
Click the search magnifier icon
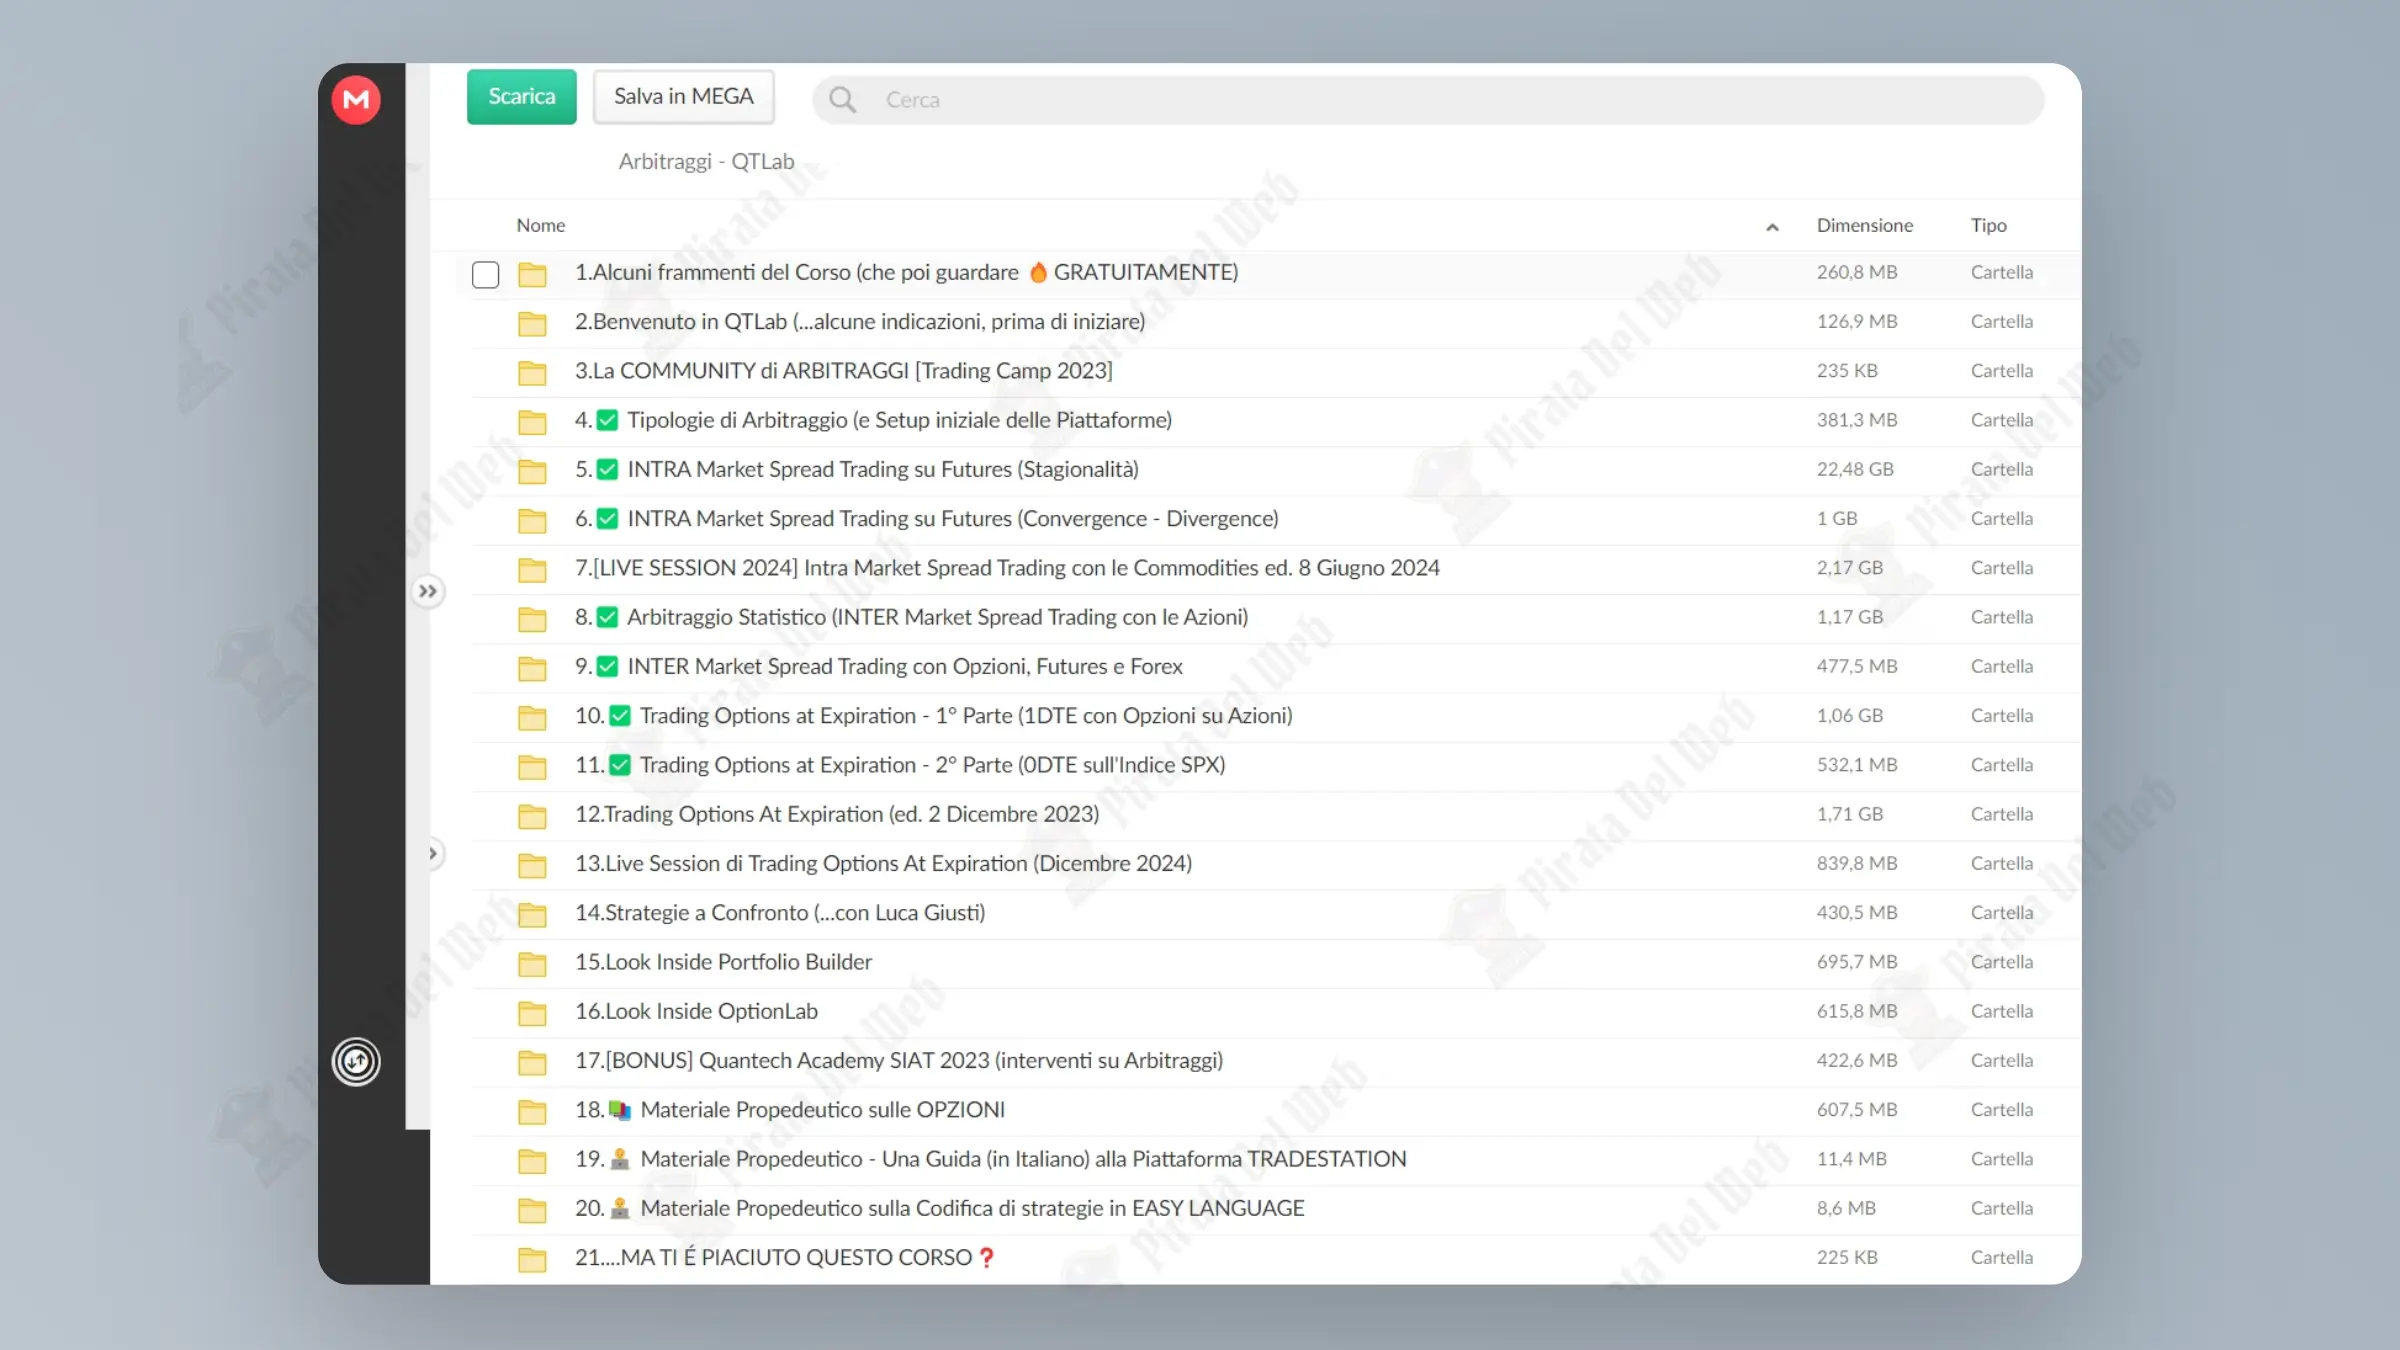tap(842, 100)
